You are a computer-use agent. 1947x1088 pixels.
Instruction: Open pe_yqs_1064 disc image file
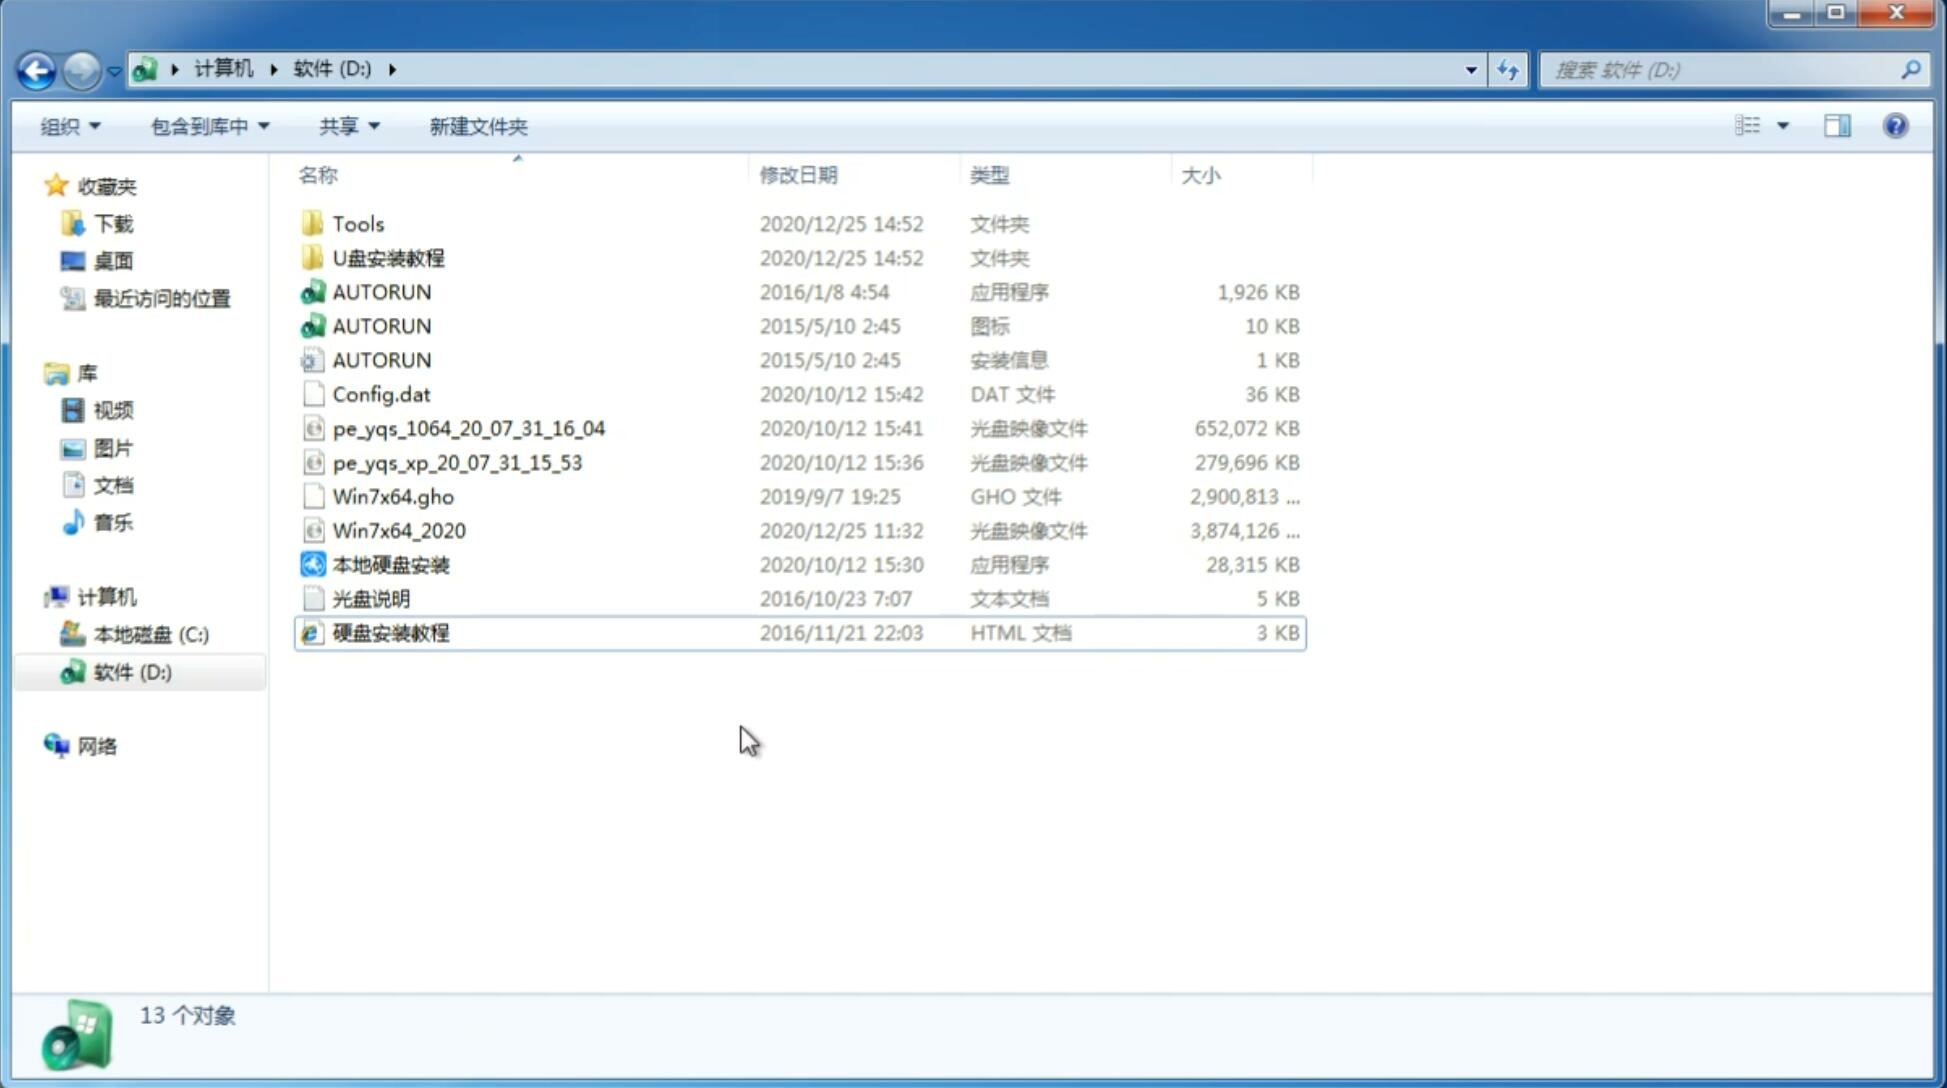click(469, 428)
